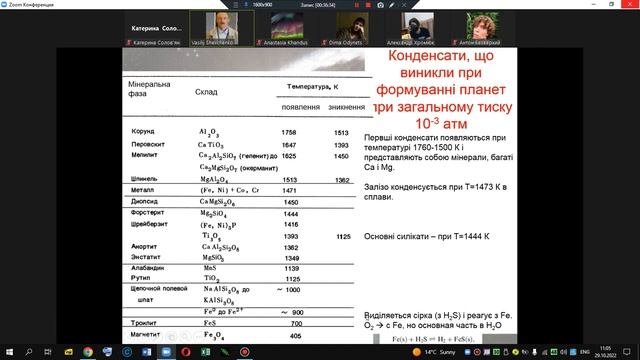Click the Перовскит mineral name
This screenshot has width=640, height=360.
click(x=148, y=144)
